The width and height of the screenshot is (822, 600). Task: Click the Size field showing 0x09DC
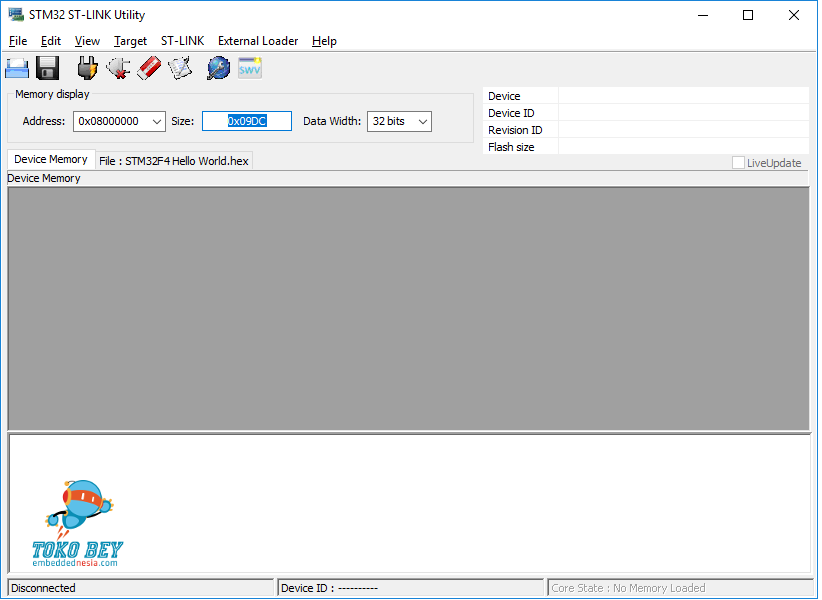(247, 121)
